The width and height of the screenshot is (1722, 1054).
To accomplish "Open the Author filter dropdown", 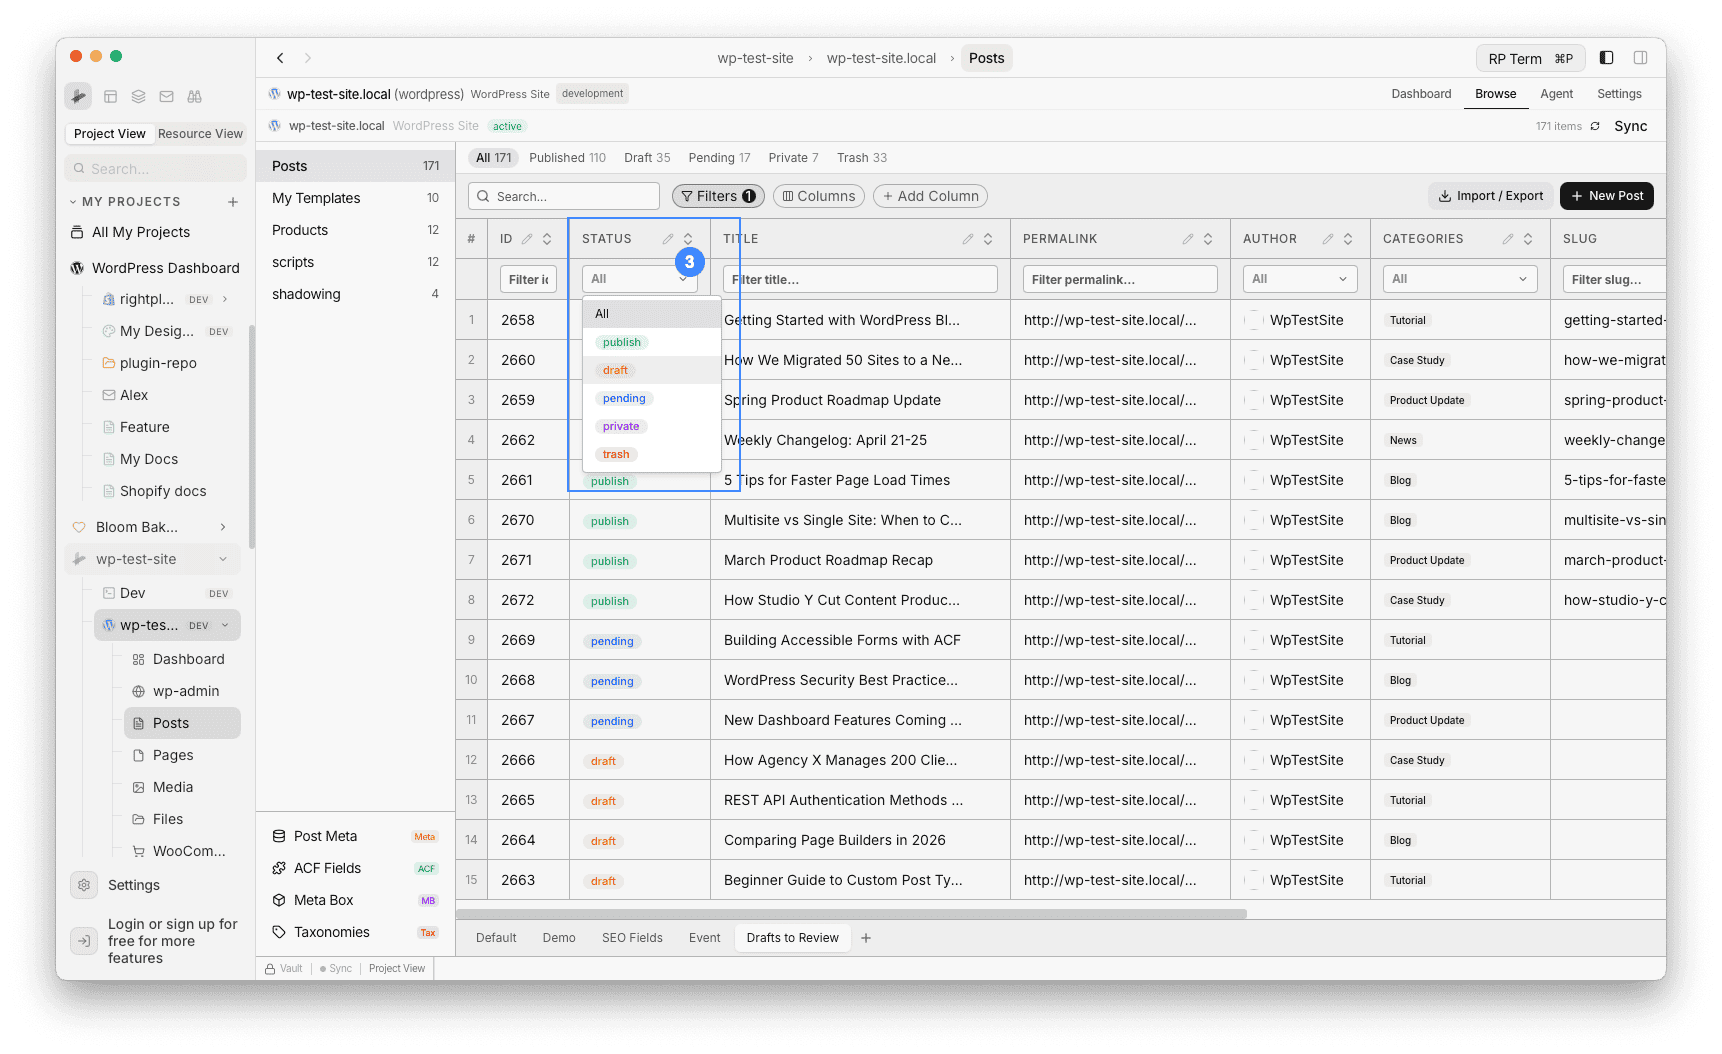I will pos(1300,279).
